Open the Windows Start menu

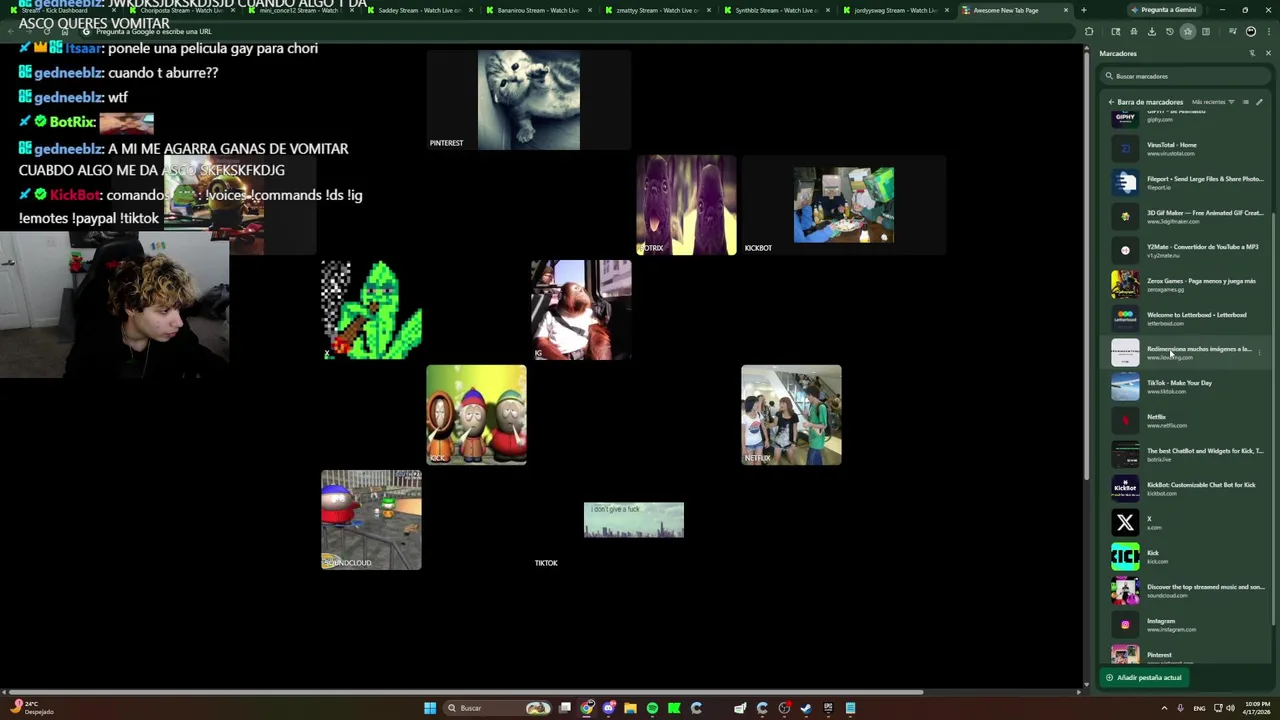pos(430,708)
